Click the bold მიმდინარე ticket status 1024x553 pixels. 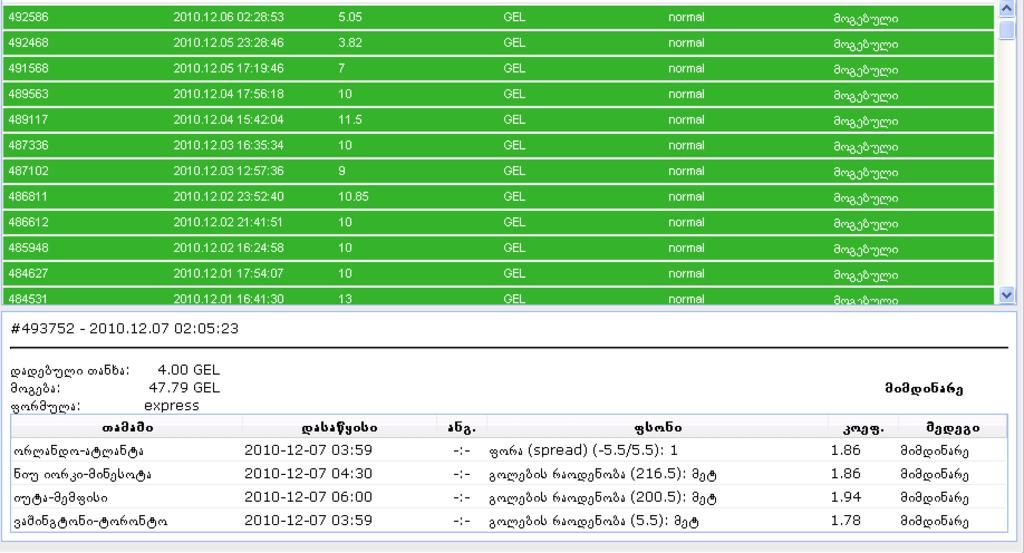click(923, 389)
